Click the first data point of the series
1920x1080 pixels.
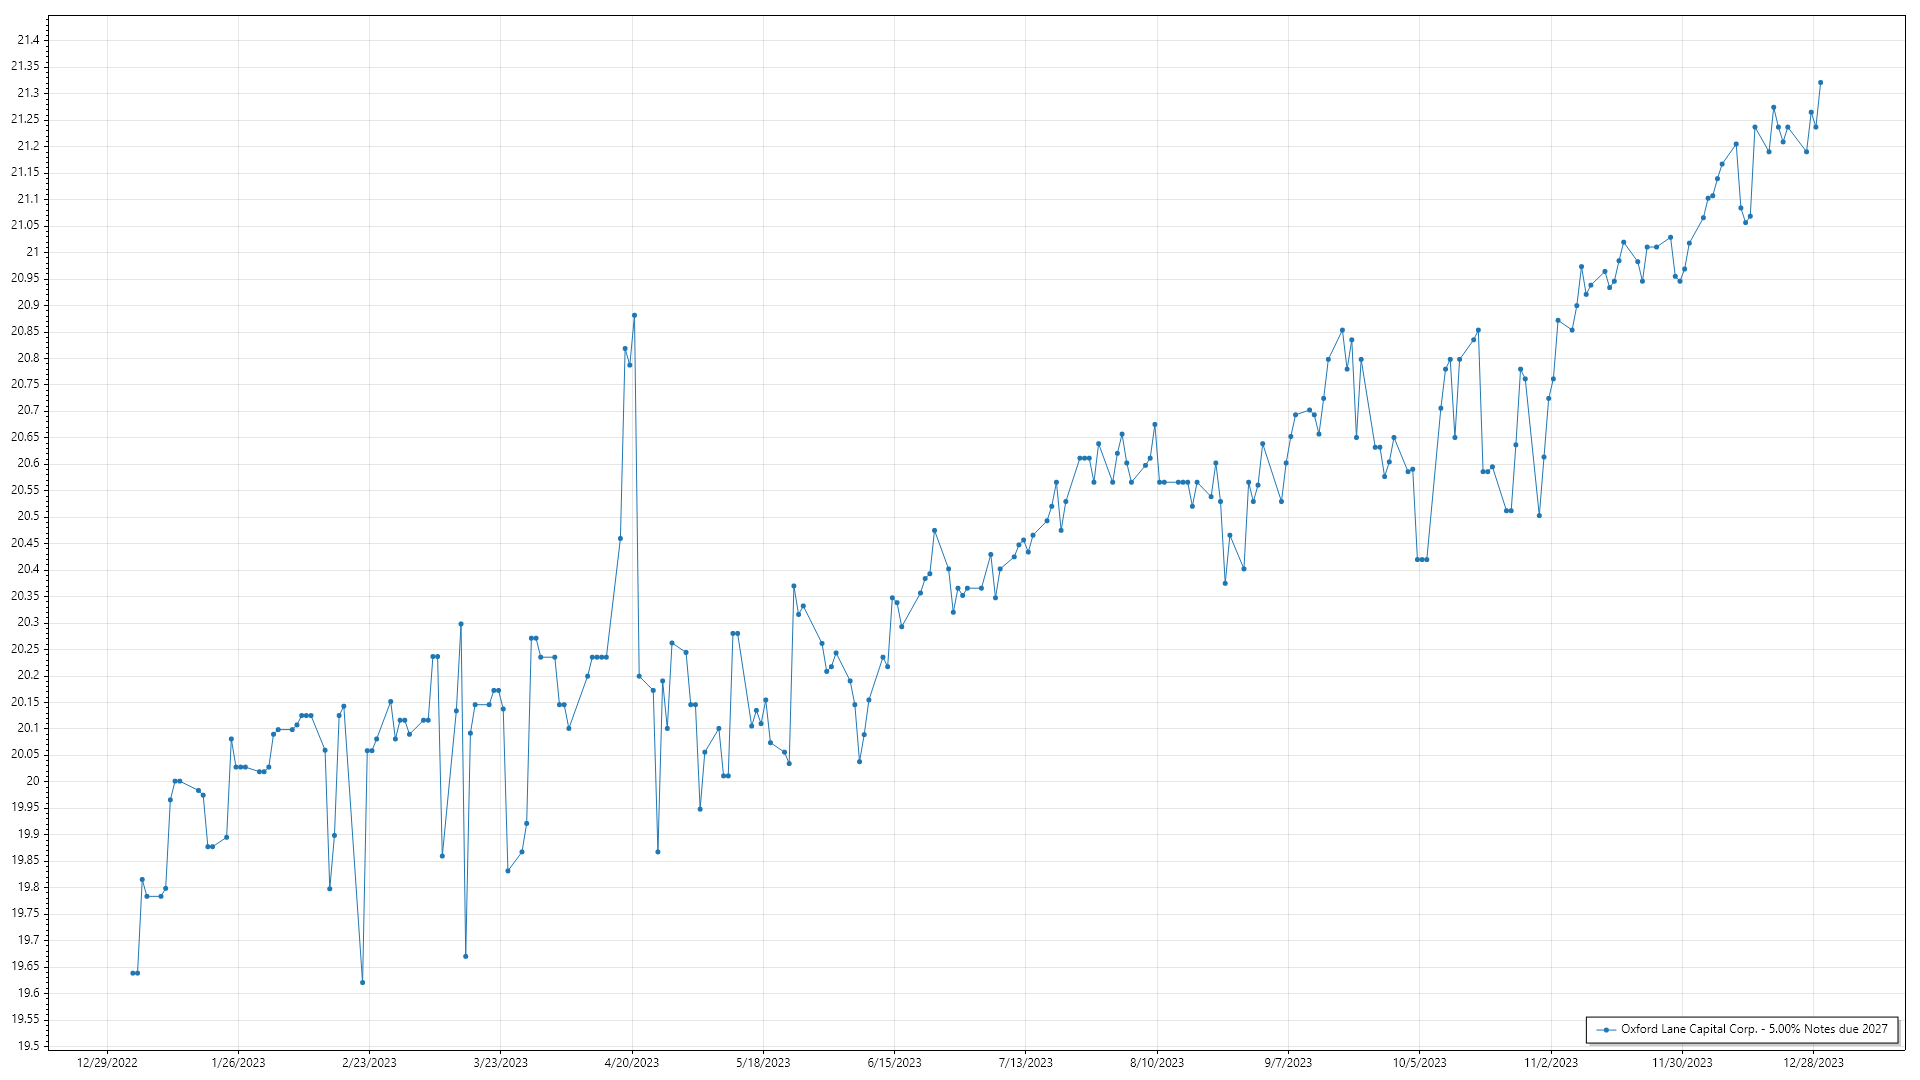pos(133,973)
